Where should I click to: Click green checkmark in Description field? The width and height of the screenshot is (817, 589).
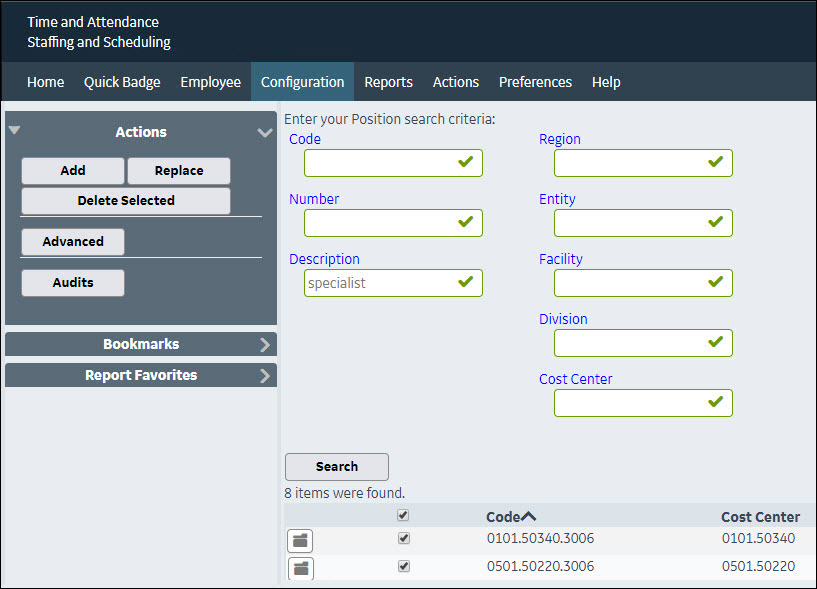point(465,282)
